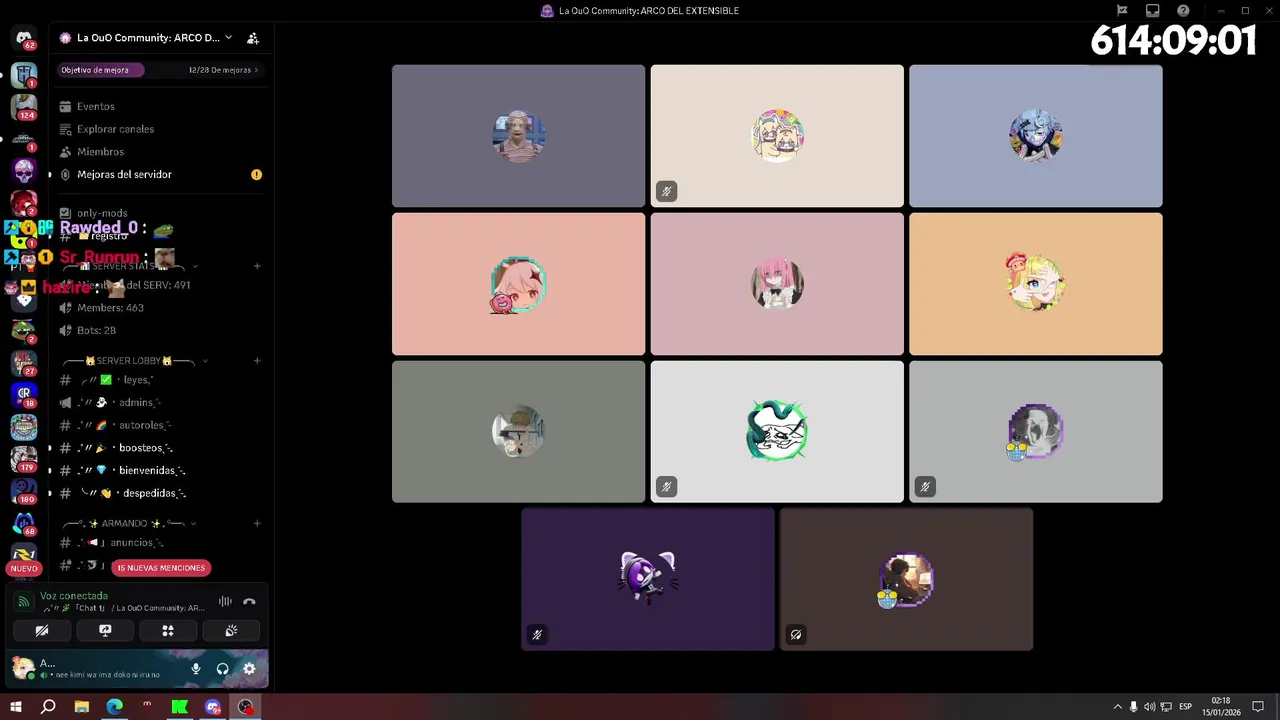The image size is (1280, 720).
Task: Open Miembros list
Action: click(x=100, y=152)
